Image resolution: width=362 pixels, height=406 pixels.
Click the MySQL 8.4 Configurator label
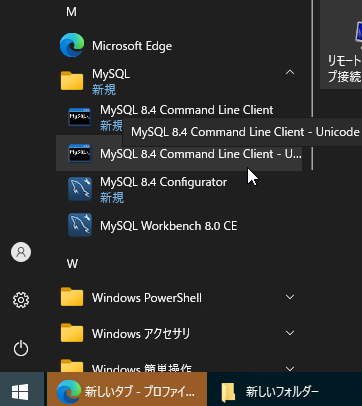pyautogui.click(x=163, y=182)
